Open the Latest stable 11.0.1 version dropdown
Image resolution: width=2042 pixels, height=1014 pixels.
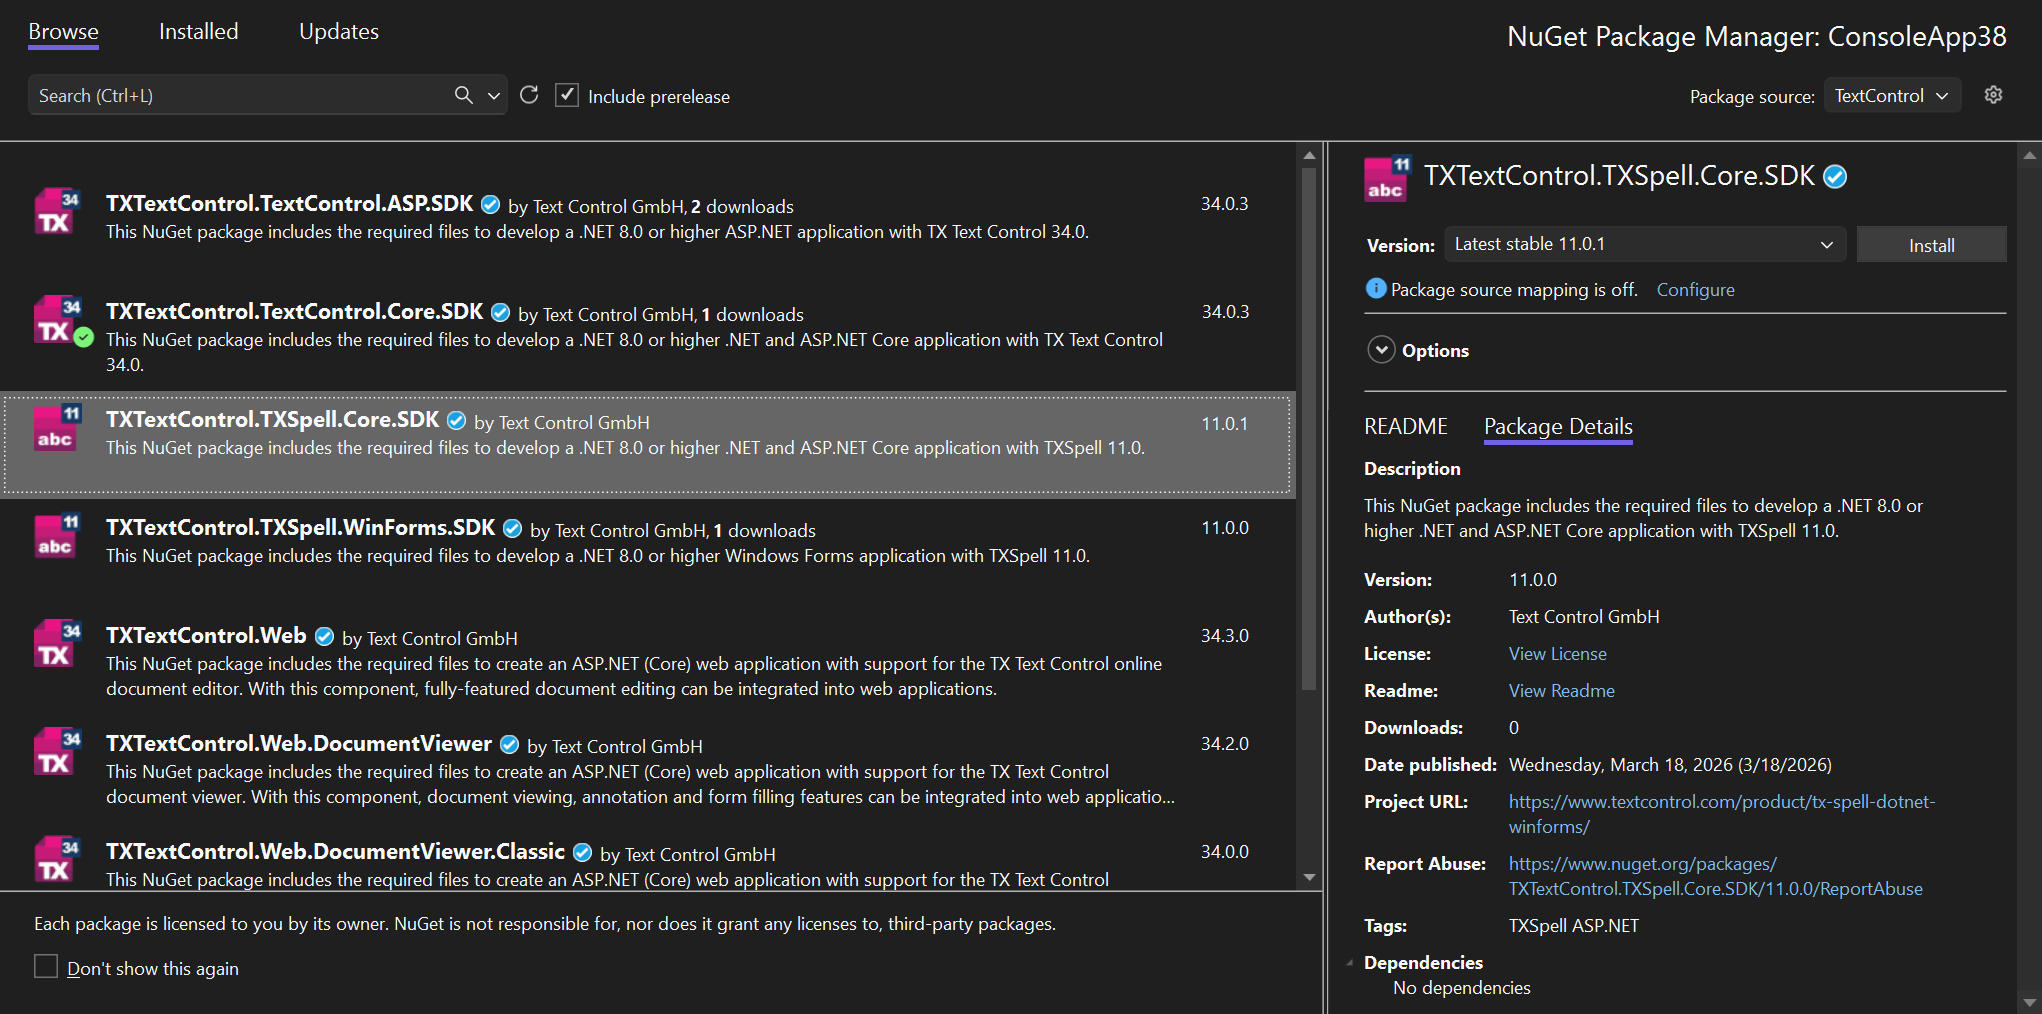click(1645, 244)
